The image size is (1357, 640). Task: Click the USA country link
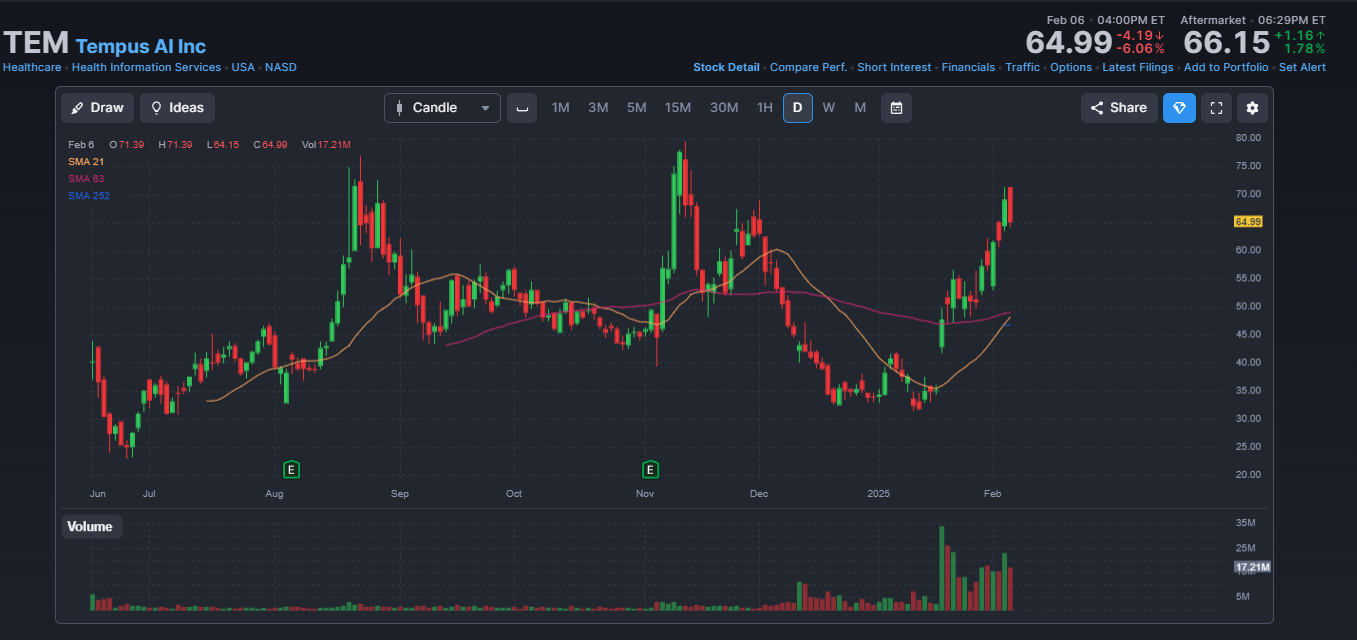[243, 67]
